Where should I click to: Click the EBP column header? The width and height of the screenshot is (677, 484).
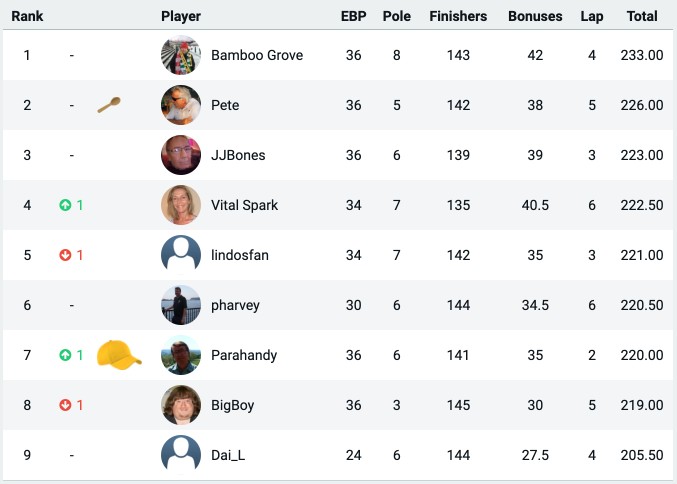[x=354, y=16]
